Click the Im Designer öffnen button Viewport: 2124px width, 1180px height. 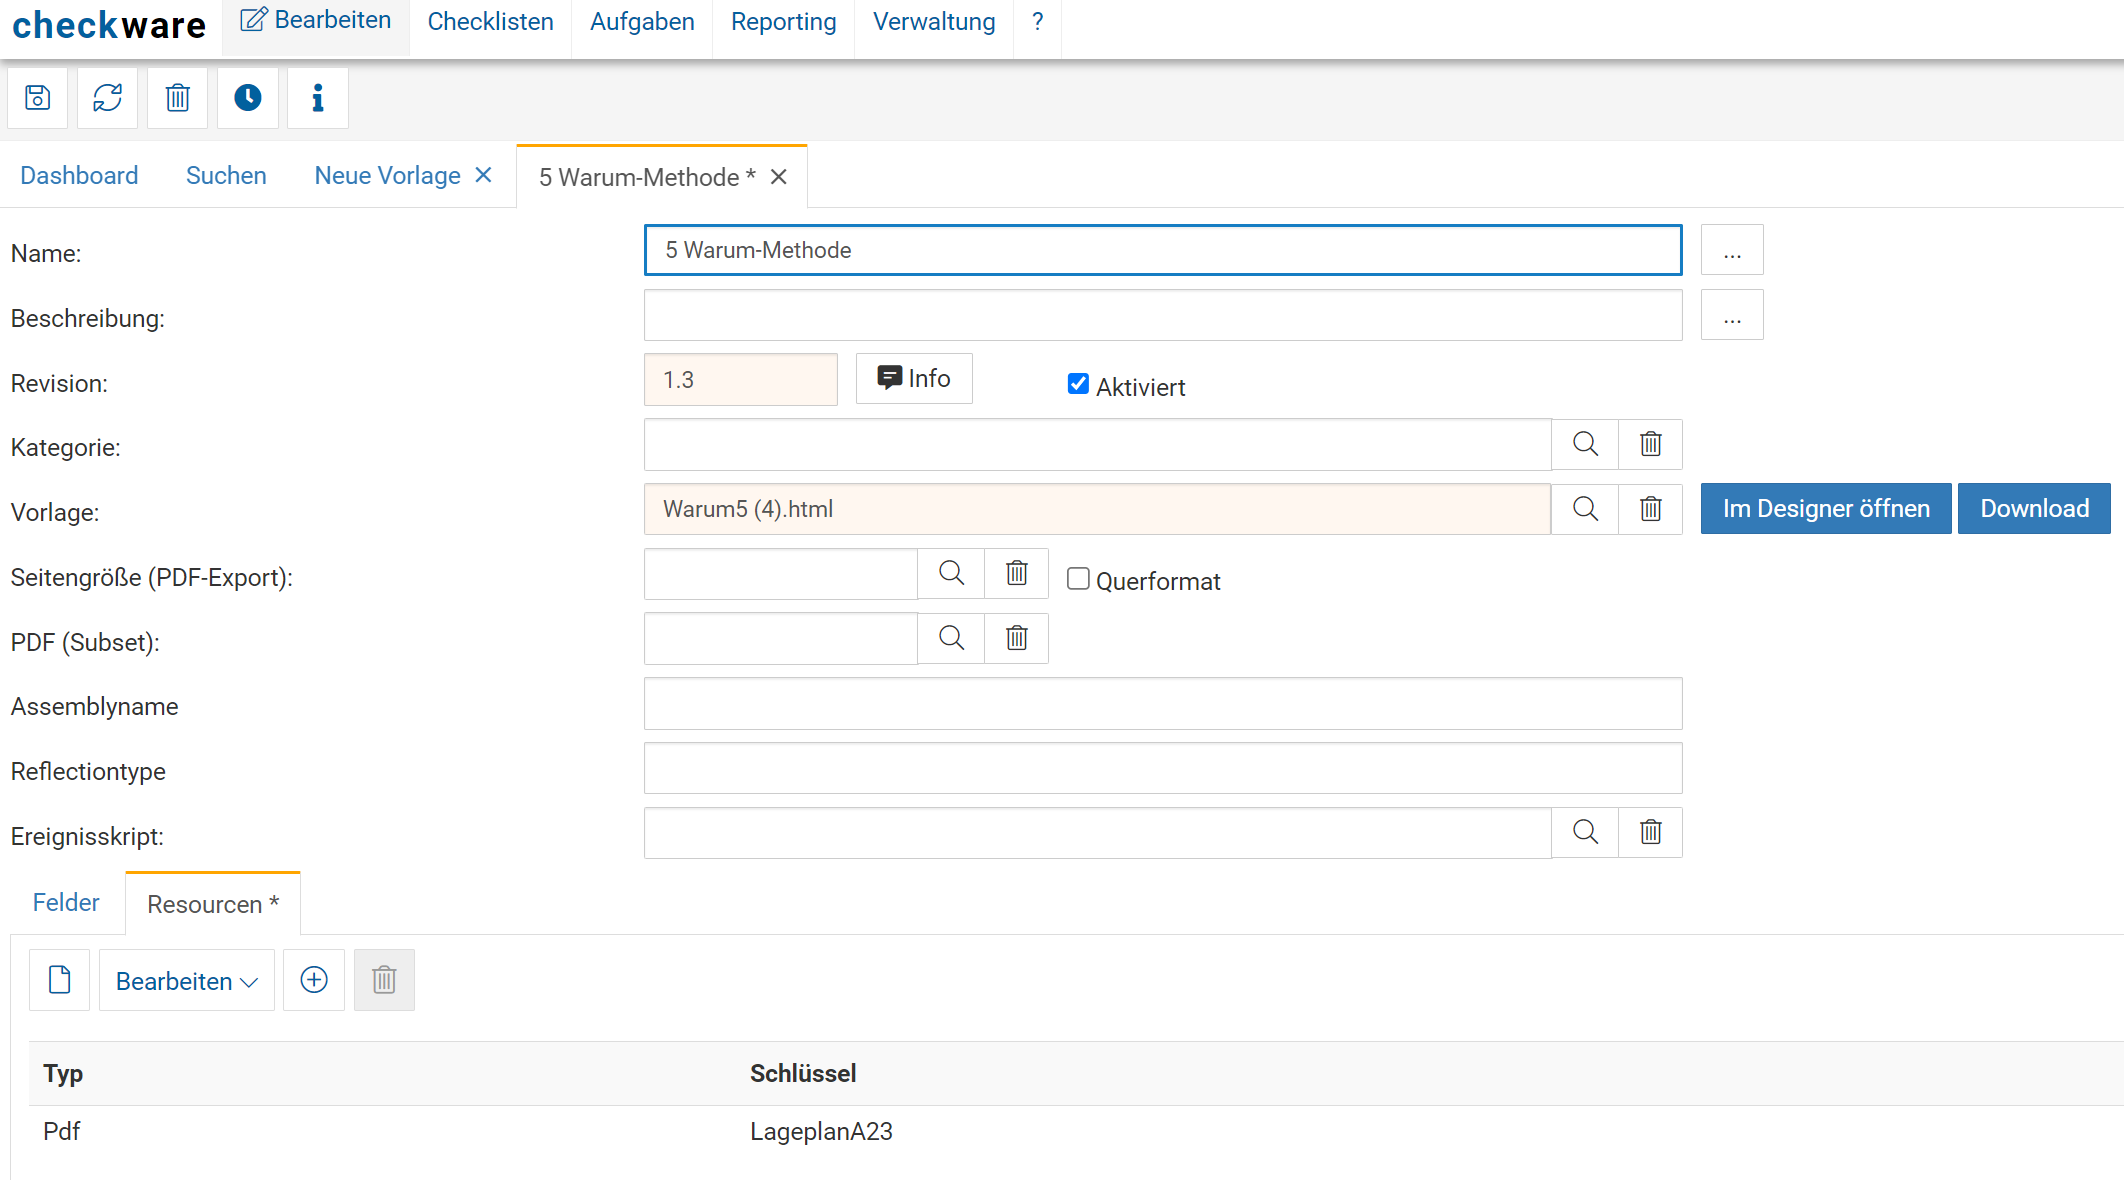(x=1826, y=509)
